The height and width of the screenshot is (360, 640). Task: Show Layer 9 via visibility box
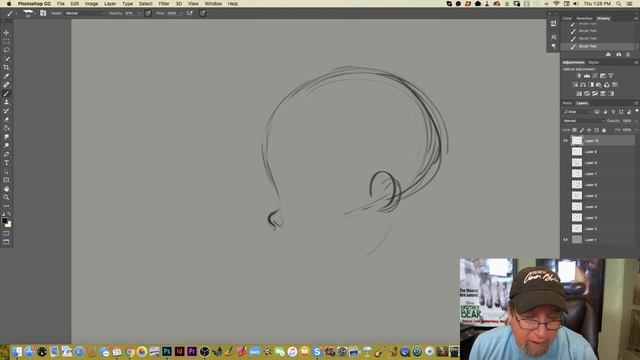pos(566,152)
